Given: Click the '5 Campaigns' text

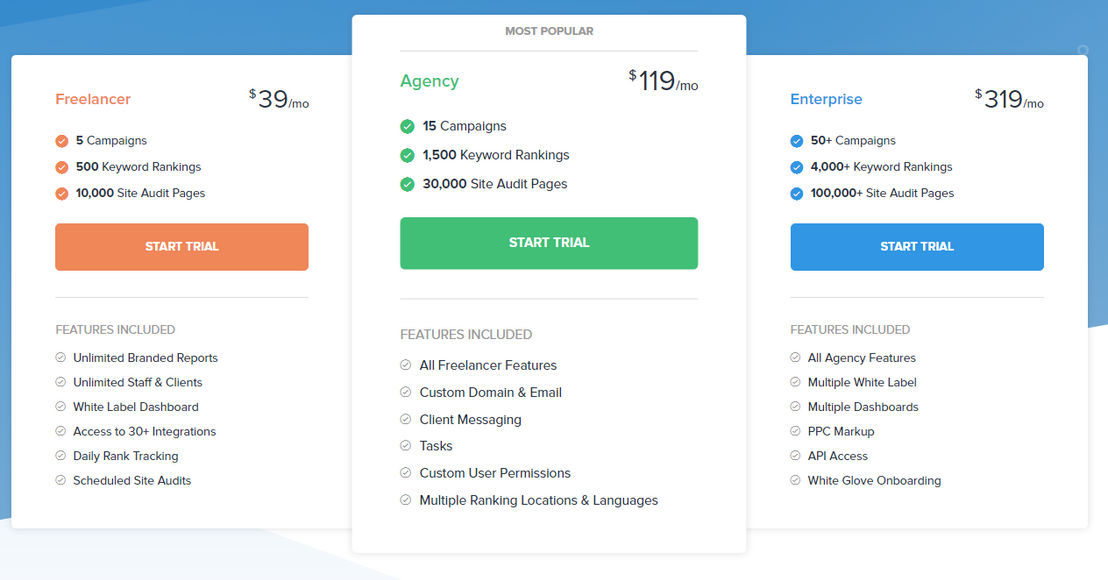Looking at the screenshot, I should tap(112, 141).
